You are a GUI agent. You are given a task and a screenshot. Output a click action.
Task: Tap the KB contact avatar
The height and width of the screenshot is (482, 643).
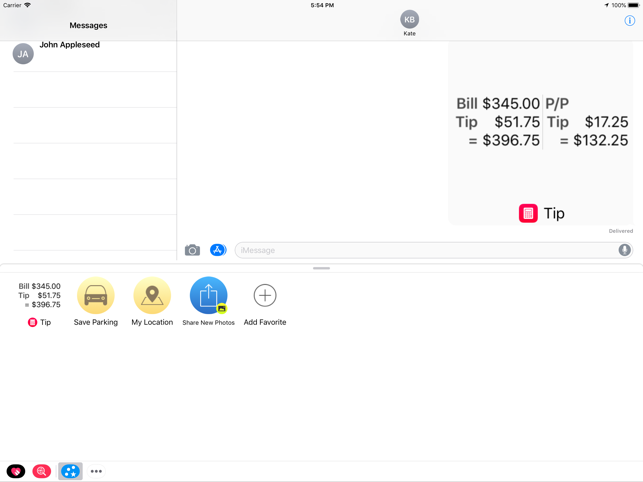pyautogui.click(x=409, y=19)
